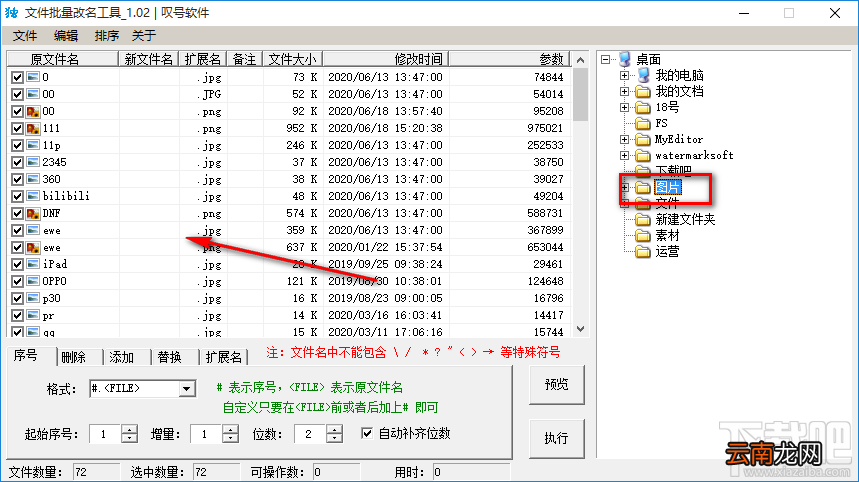Expand the watermarksoft folder node
859x482 pixels.
[625, 156]
